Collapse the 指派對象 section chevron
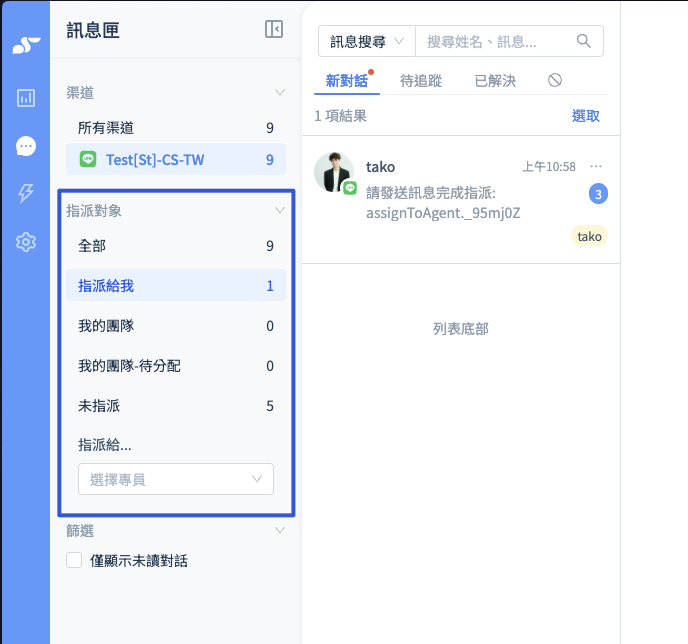 pos(280,210)
